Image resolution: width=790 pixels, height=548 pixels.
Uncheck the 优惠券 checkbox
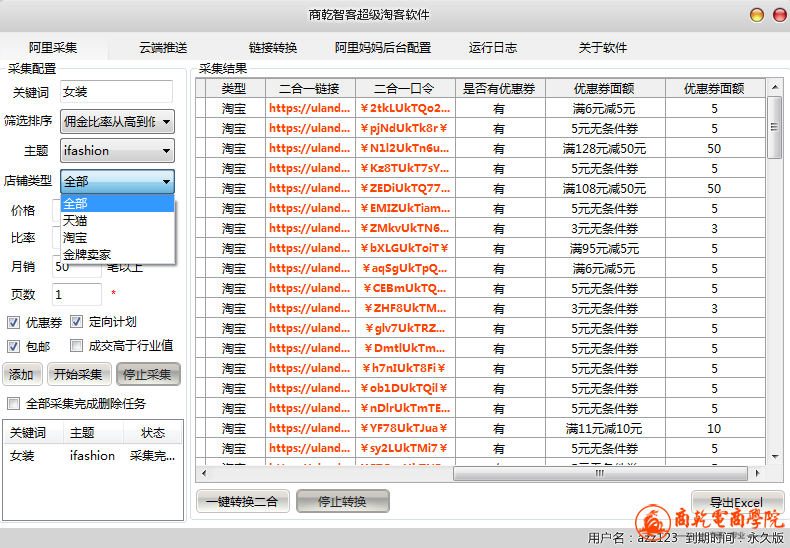14,322
